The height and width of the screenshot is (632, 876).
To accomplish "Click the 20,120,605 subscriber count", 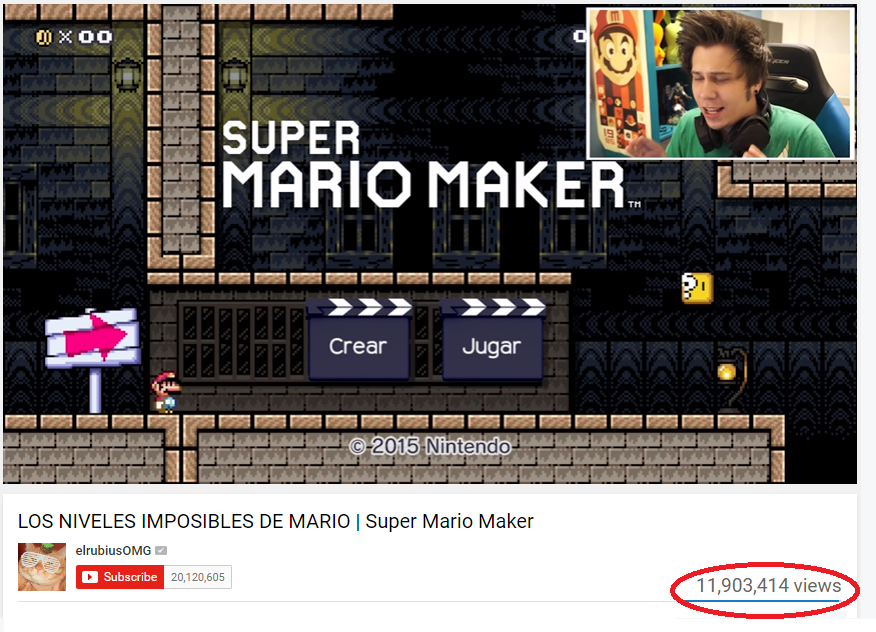I will pyautogui.click(x=198, y=577).
